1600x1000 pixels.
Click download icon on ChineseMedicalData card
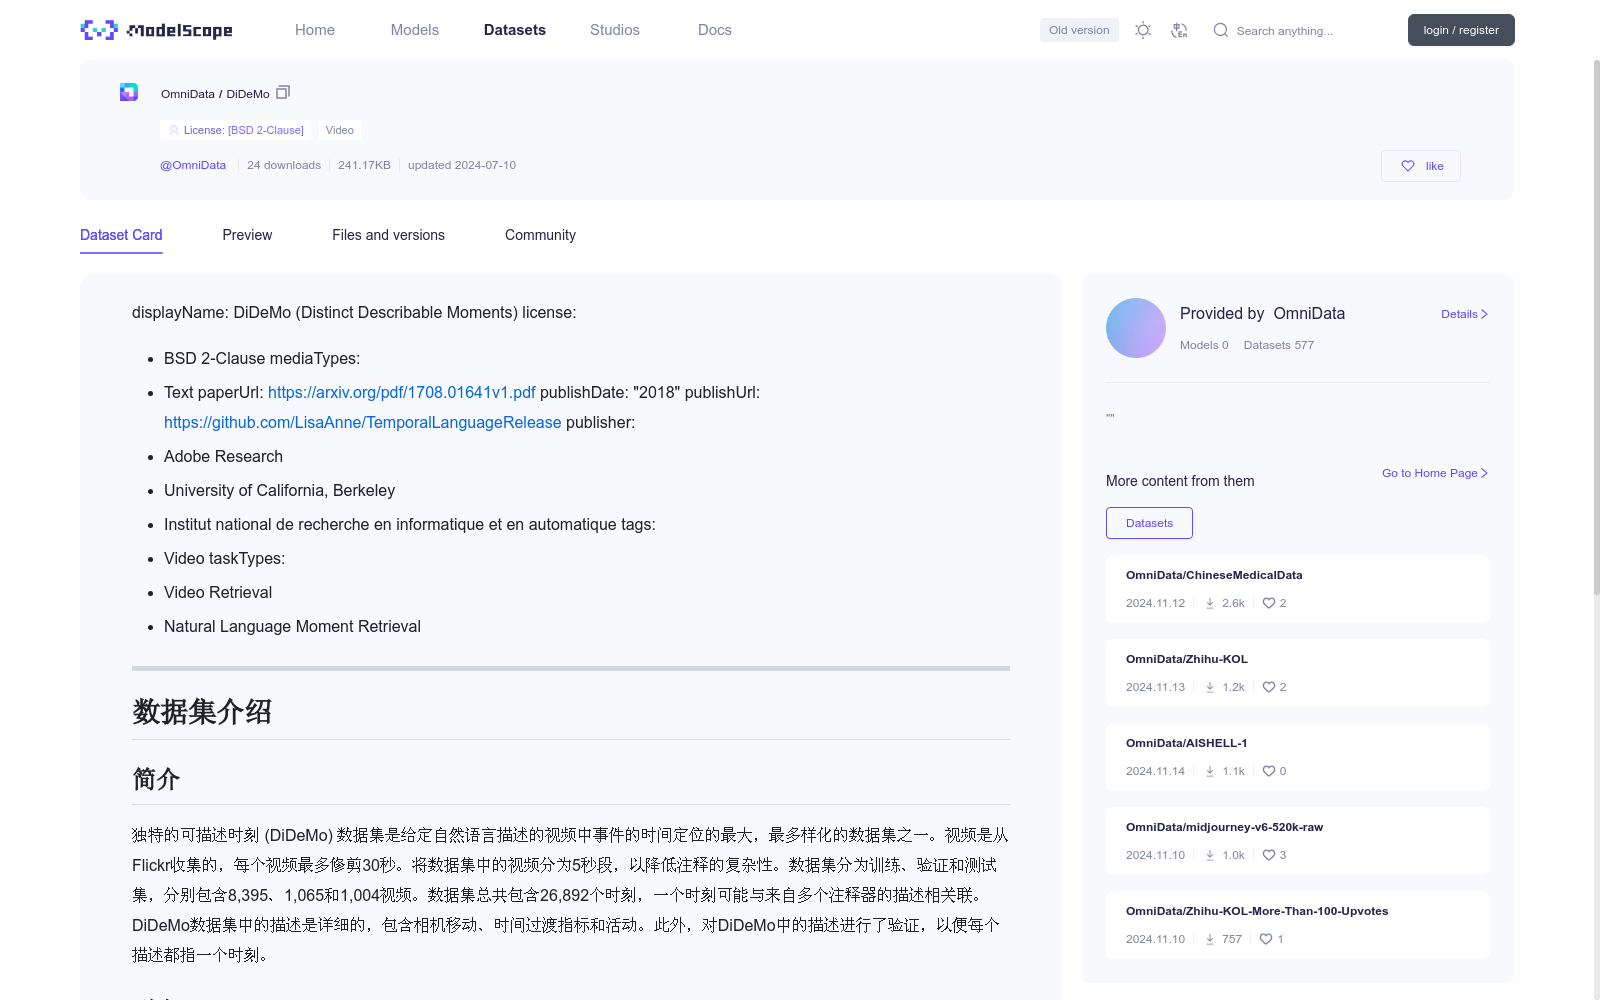[x=1210, y=603]
